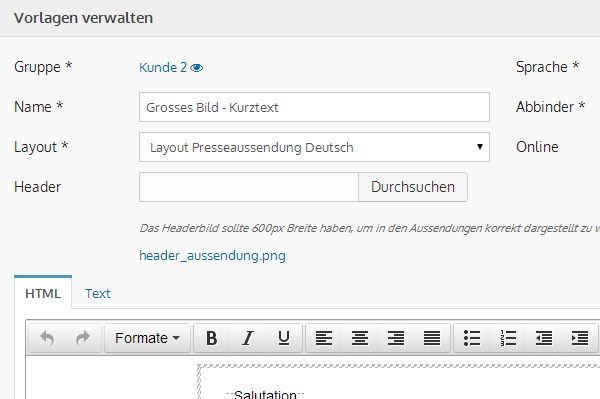Click the Vorlagen verwalten heading
This screenshot has height=399, width=600.
click(83, 18)
